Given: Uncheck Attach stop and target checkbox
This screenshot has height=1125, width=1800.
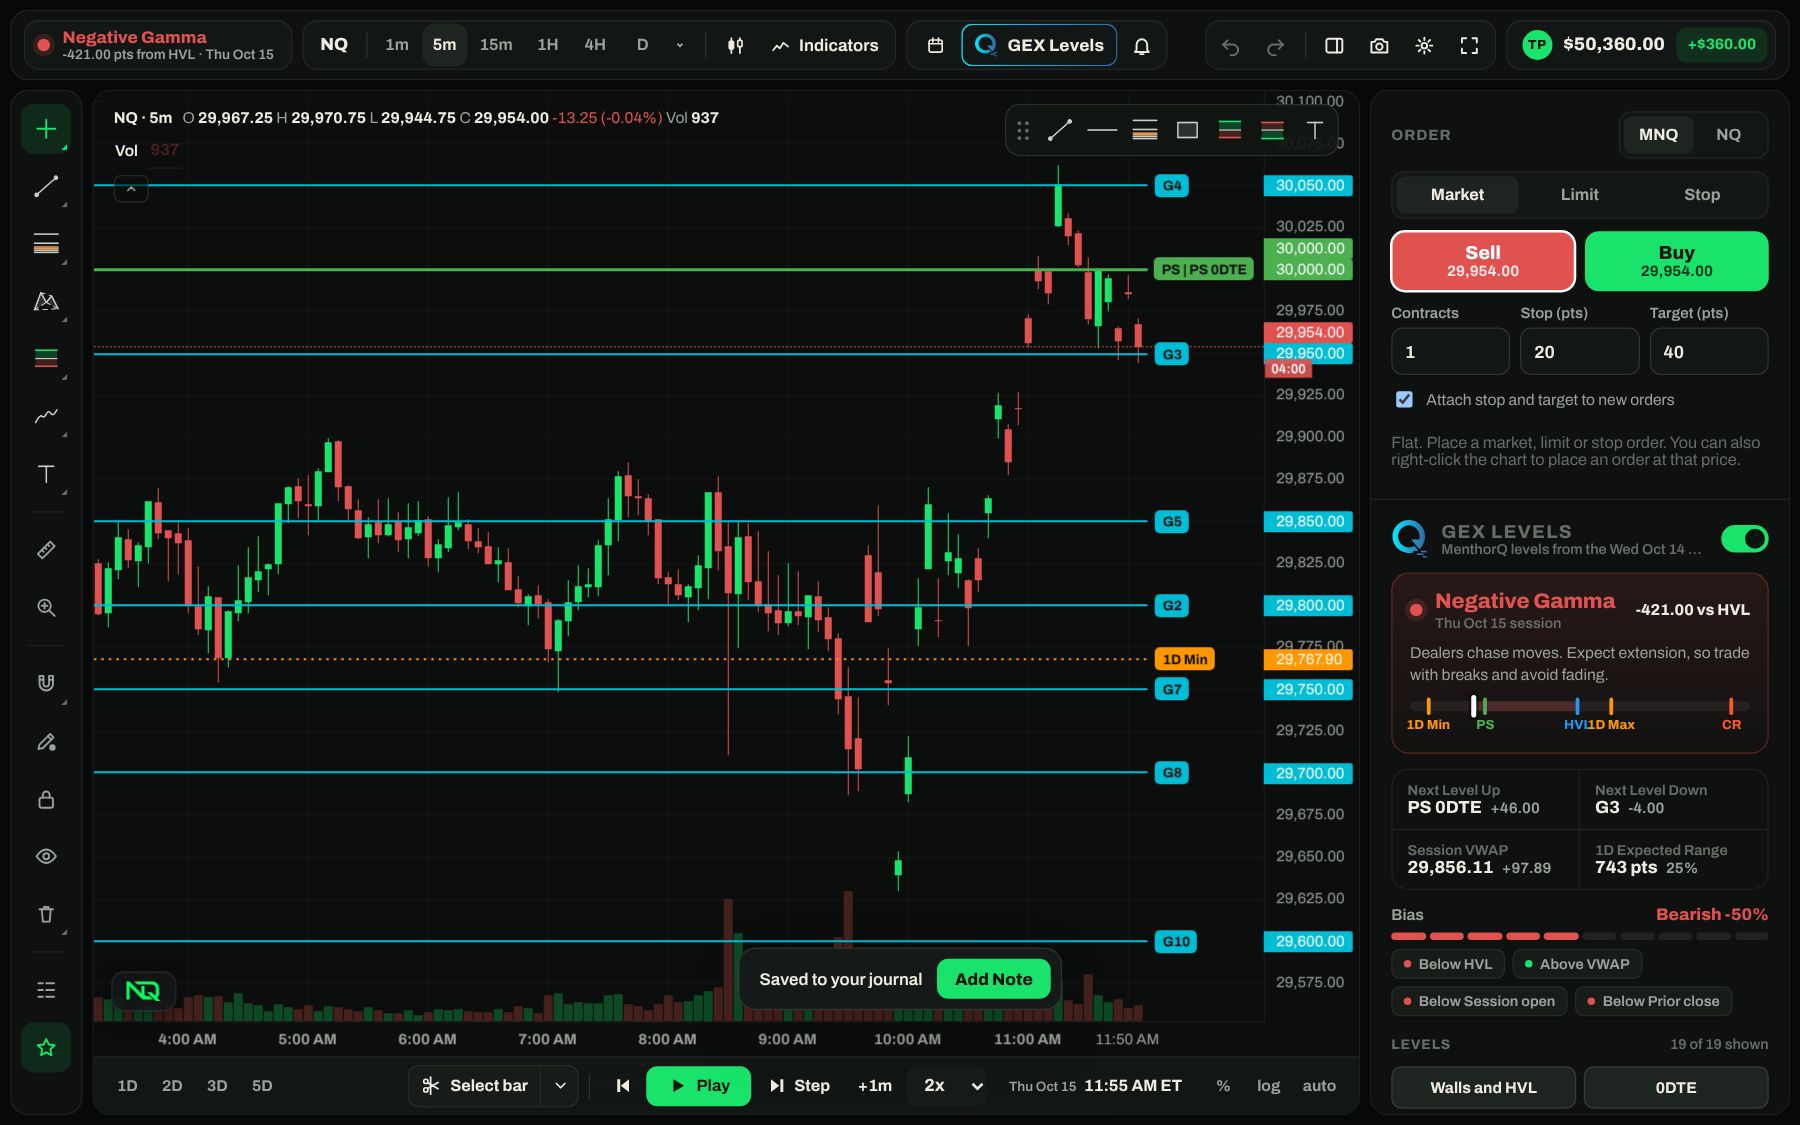Looking at the screenshot, I should click(x=1404, y=400).
